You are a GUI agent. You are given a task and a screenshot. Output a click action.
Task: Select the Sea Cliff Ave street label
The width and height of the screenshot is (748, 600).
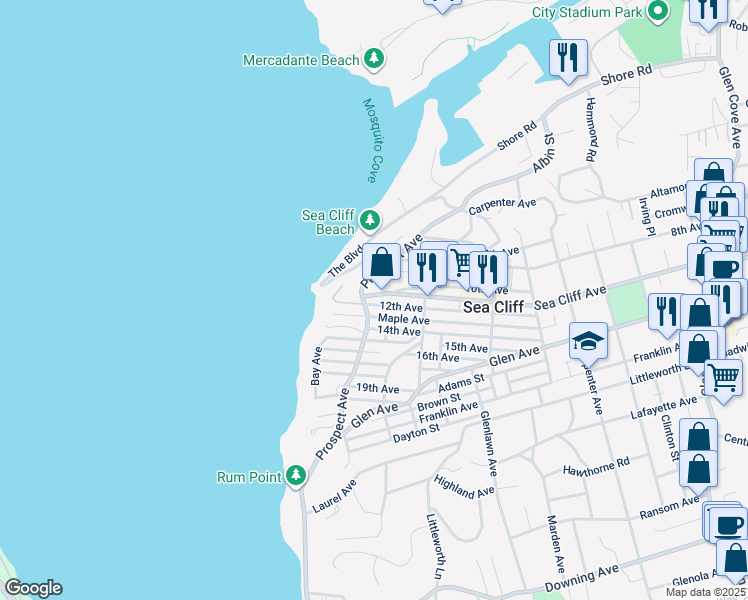(570, 298)
